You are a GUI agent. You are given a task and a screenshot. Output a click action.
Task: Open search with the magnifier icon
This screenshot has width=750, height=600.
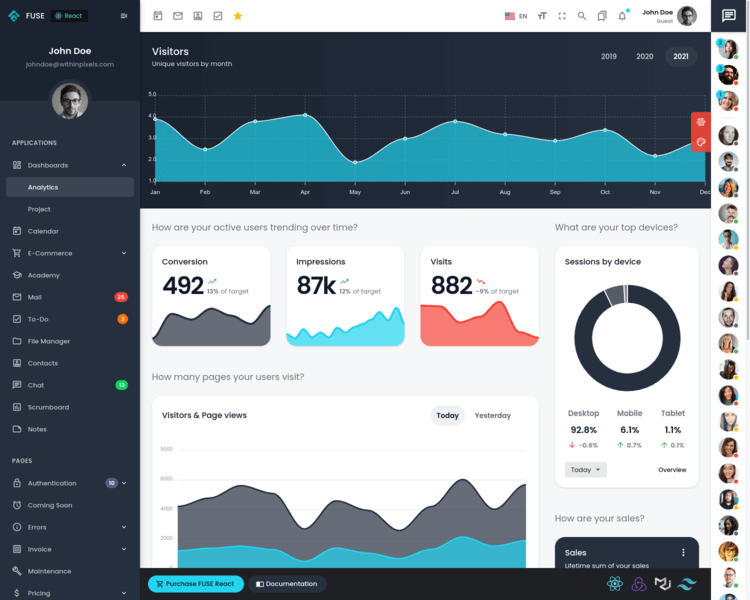click(582, 16)
